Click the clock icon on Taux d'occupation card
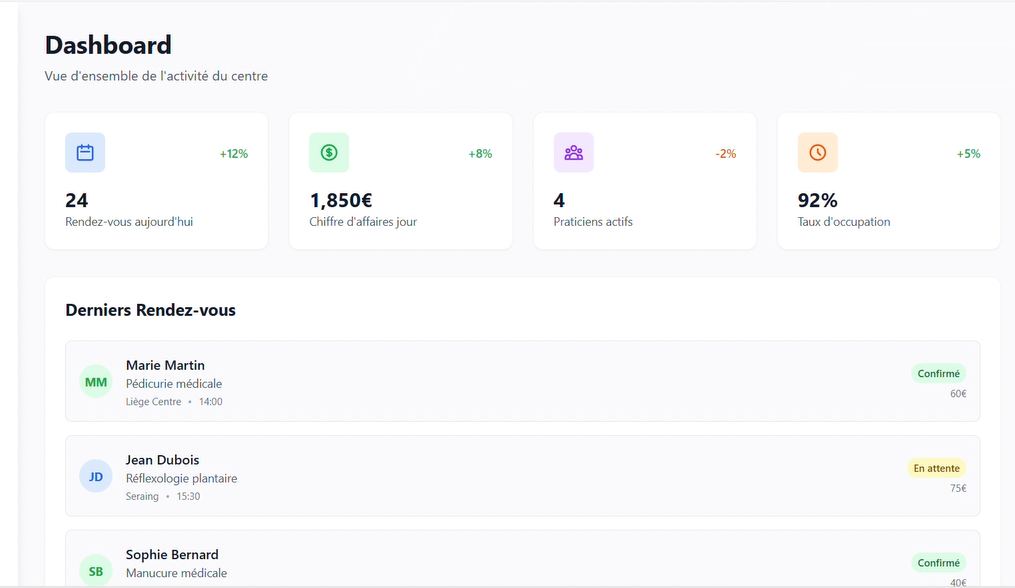This screenshot has height=588, width=1015. 817,152
